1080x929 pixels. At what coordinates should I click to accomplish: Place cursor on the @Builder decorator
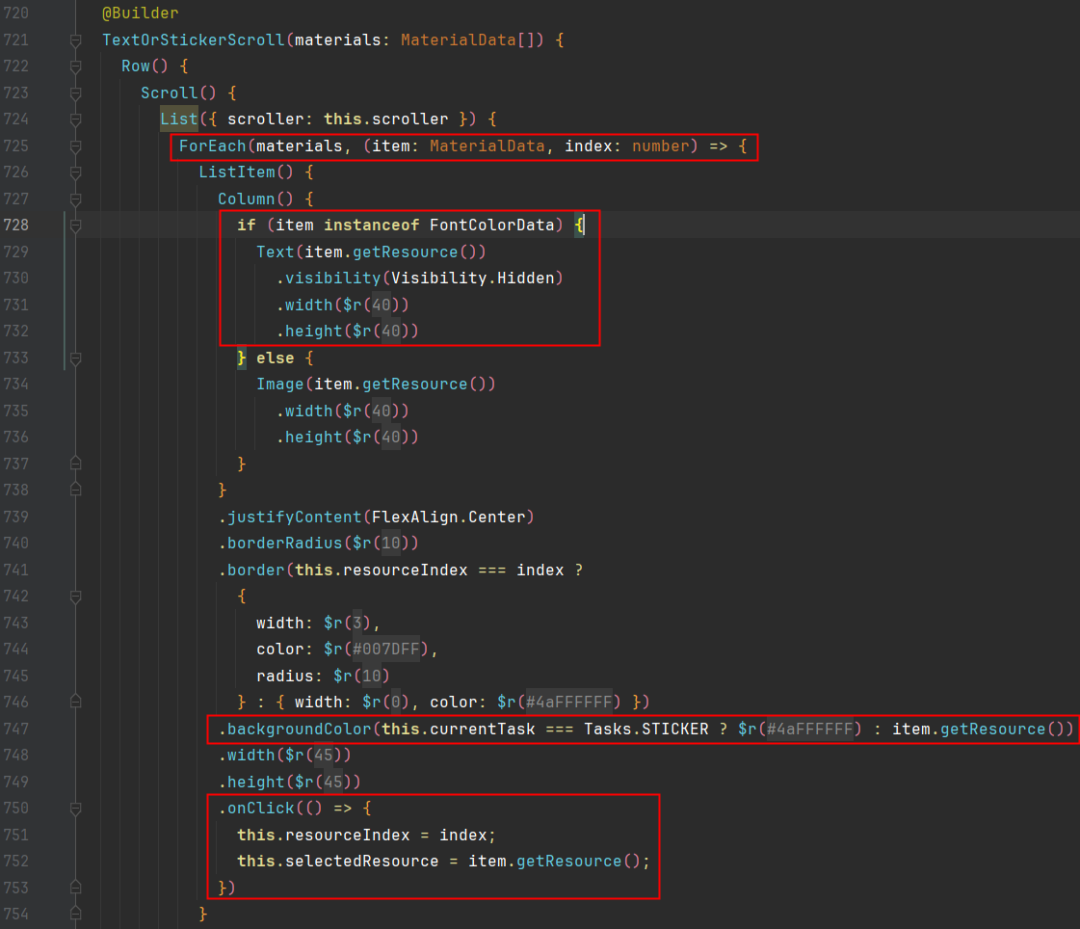[141, 13]
